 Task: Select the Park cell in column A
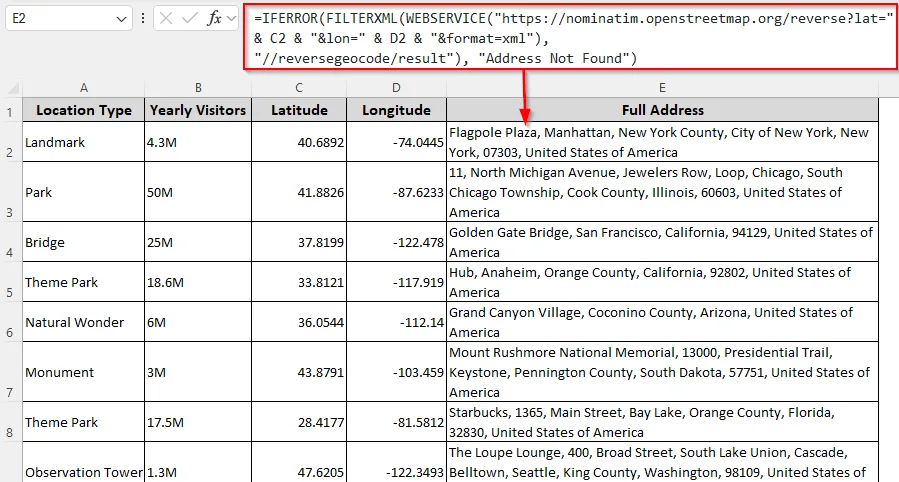point(84,191)
